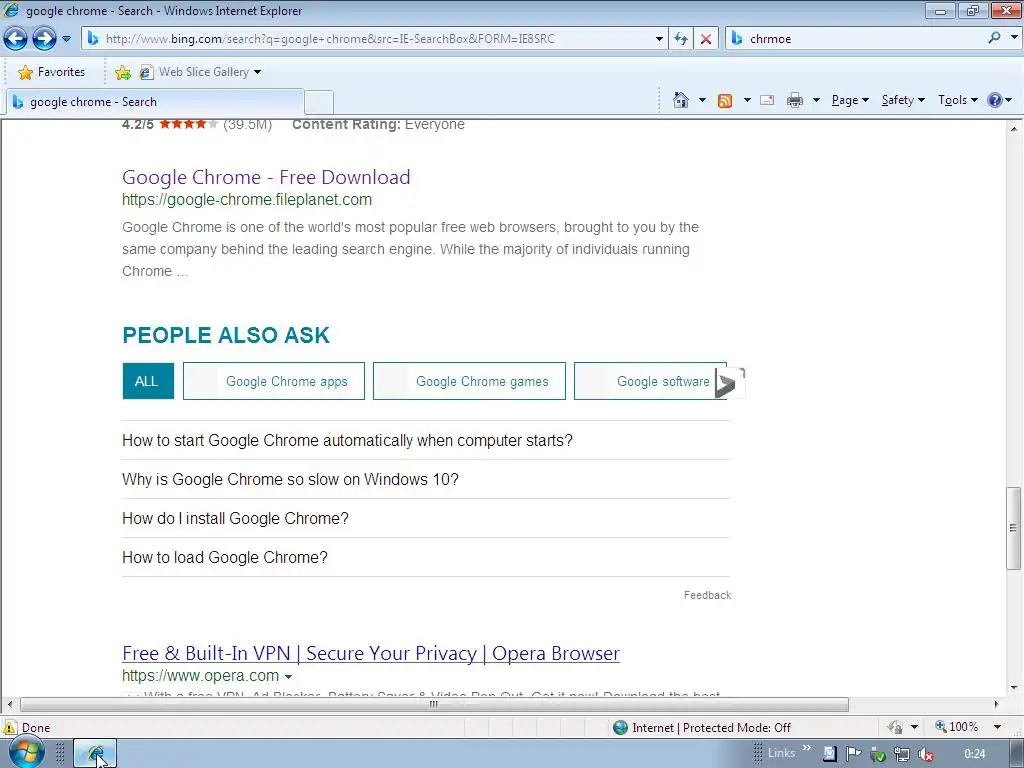1024x768 pixels.
Task: Select the 'Google Chrome apps' filter
Action: coord(274,381)
